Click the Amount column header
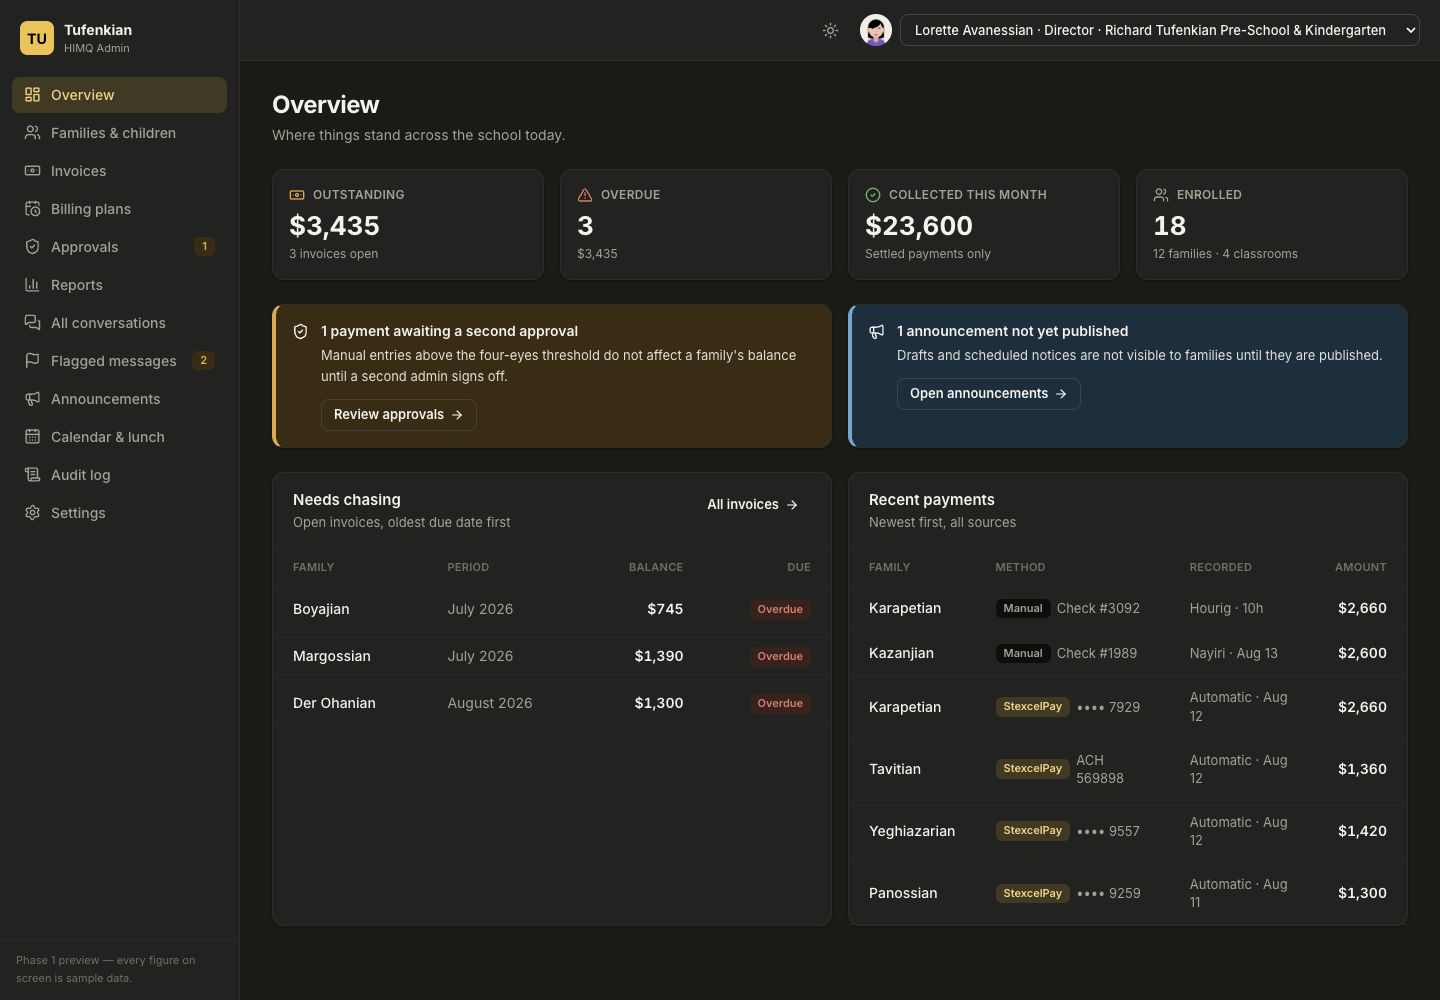Viewport: 1440px width, 1000px height. 1360,567
